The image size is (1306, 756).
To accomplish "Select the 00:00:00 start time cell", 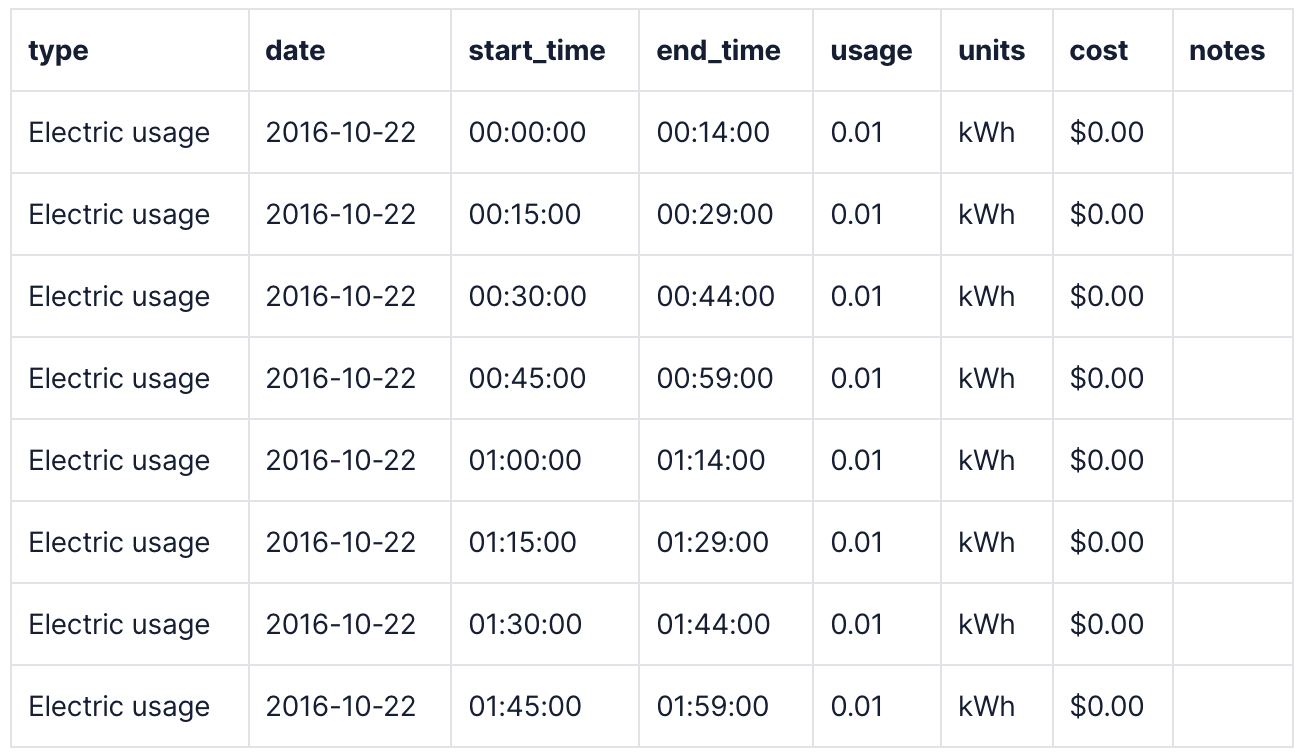I will tap(527, 133).
